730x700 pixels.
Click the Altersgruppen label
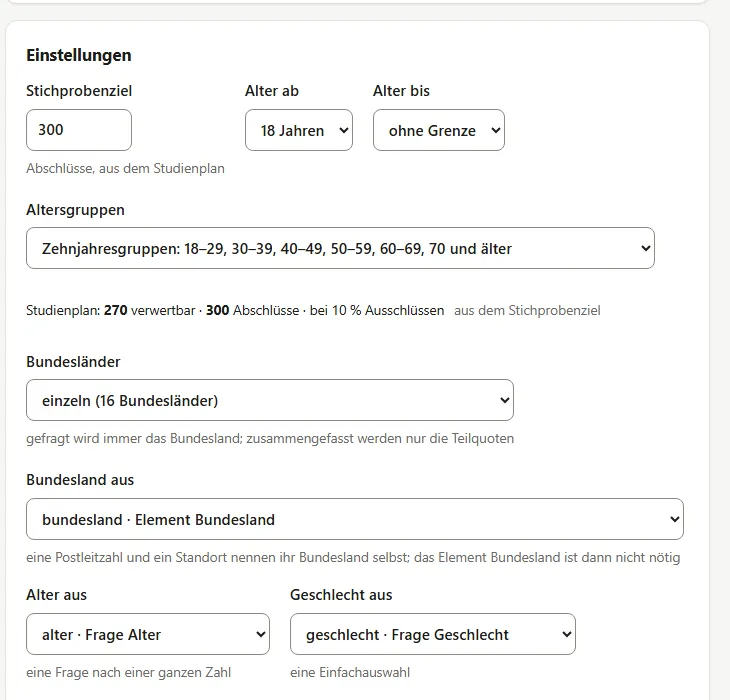coord(75,210)
